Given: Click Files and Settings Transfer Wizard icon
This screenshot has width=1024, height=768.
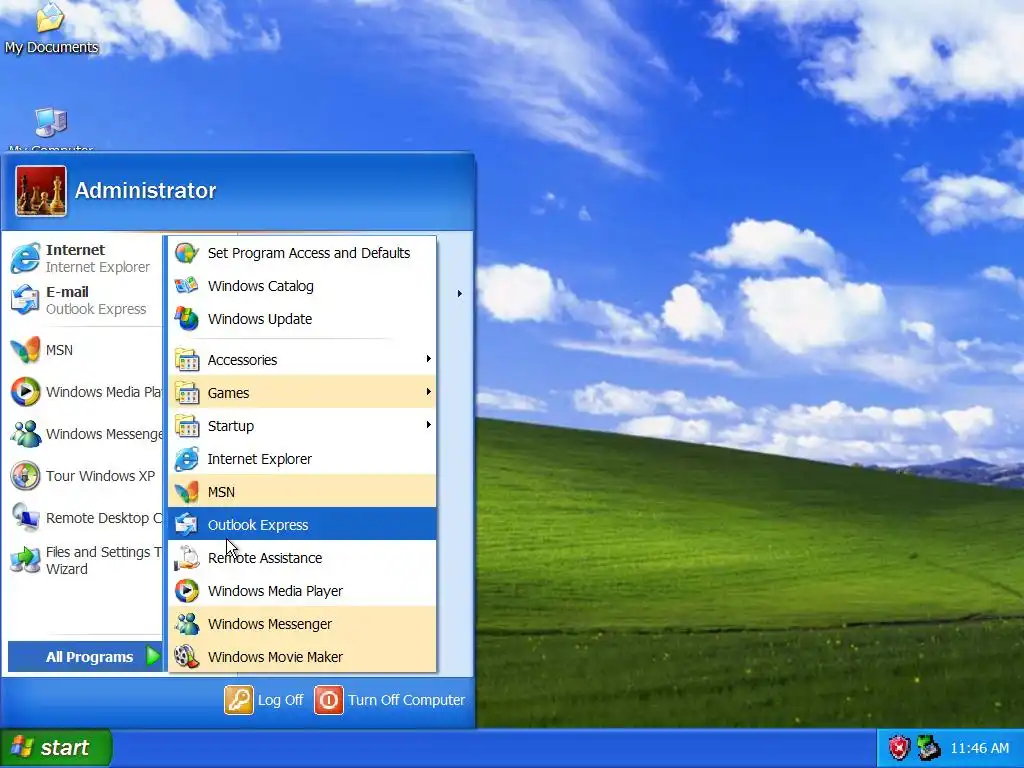Looking at the screenshot, I should click(25, 560).
